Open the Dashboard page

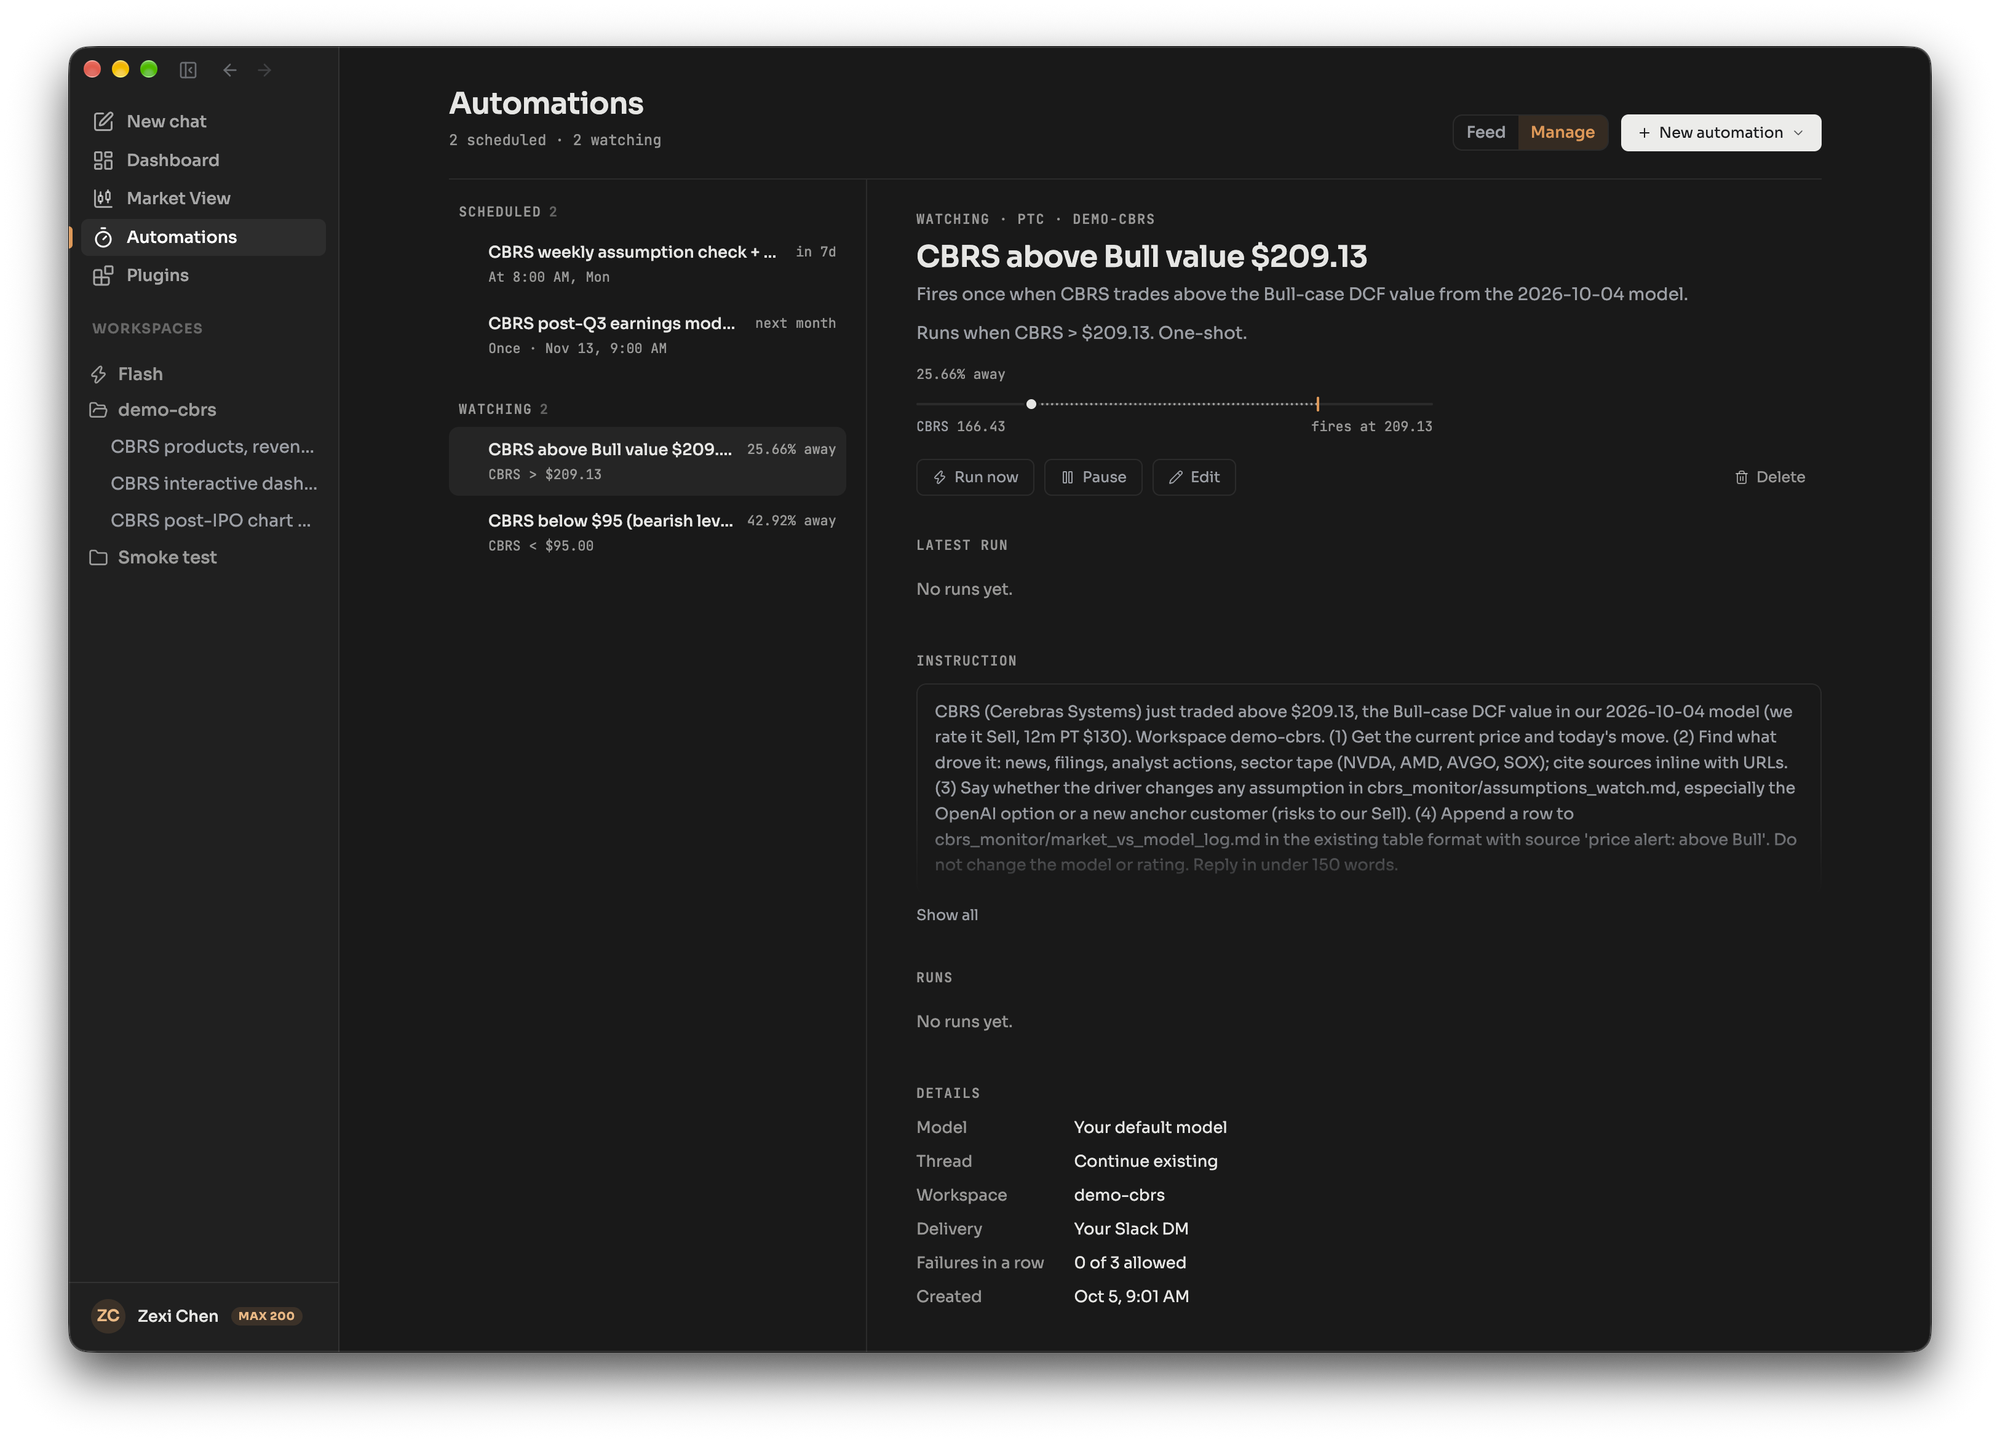click(204, 160)
